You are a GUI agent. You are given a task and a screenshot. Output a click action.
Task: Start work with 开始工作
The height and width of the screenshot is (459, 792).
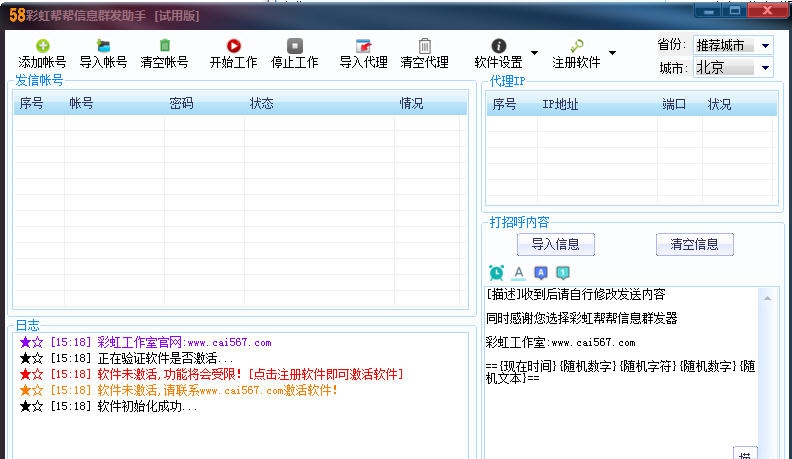point(233,54)
